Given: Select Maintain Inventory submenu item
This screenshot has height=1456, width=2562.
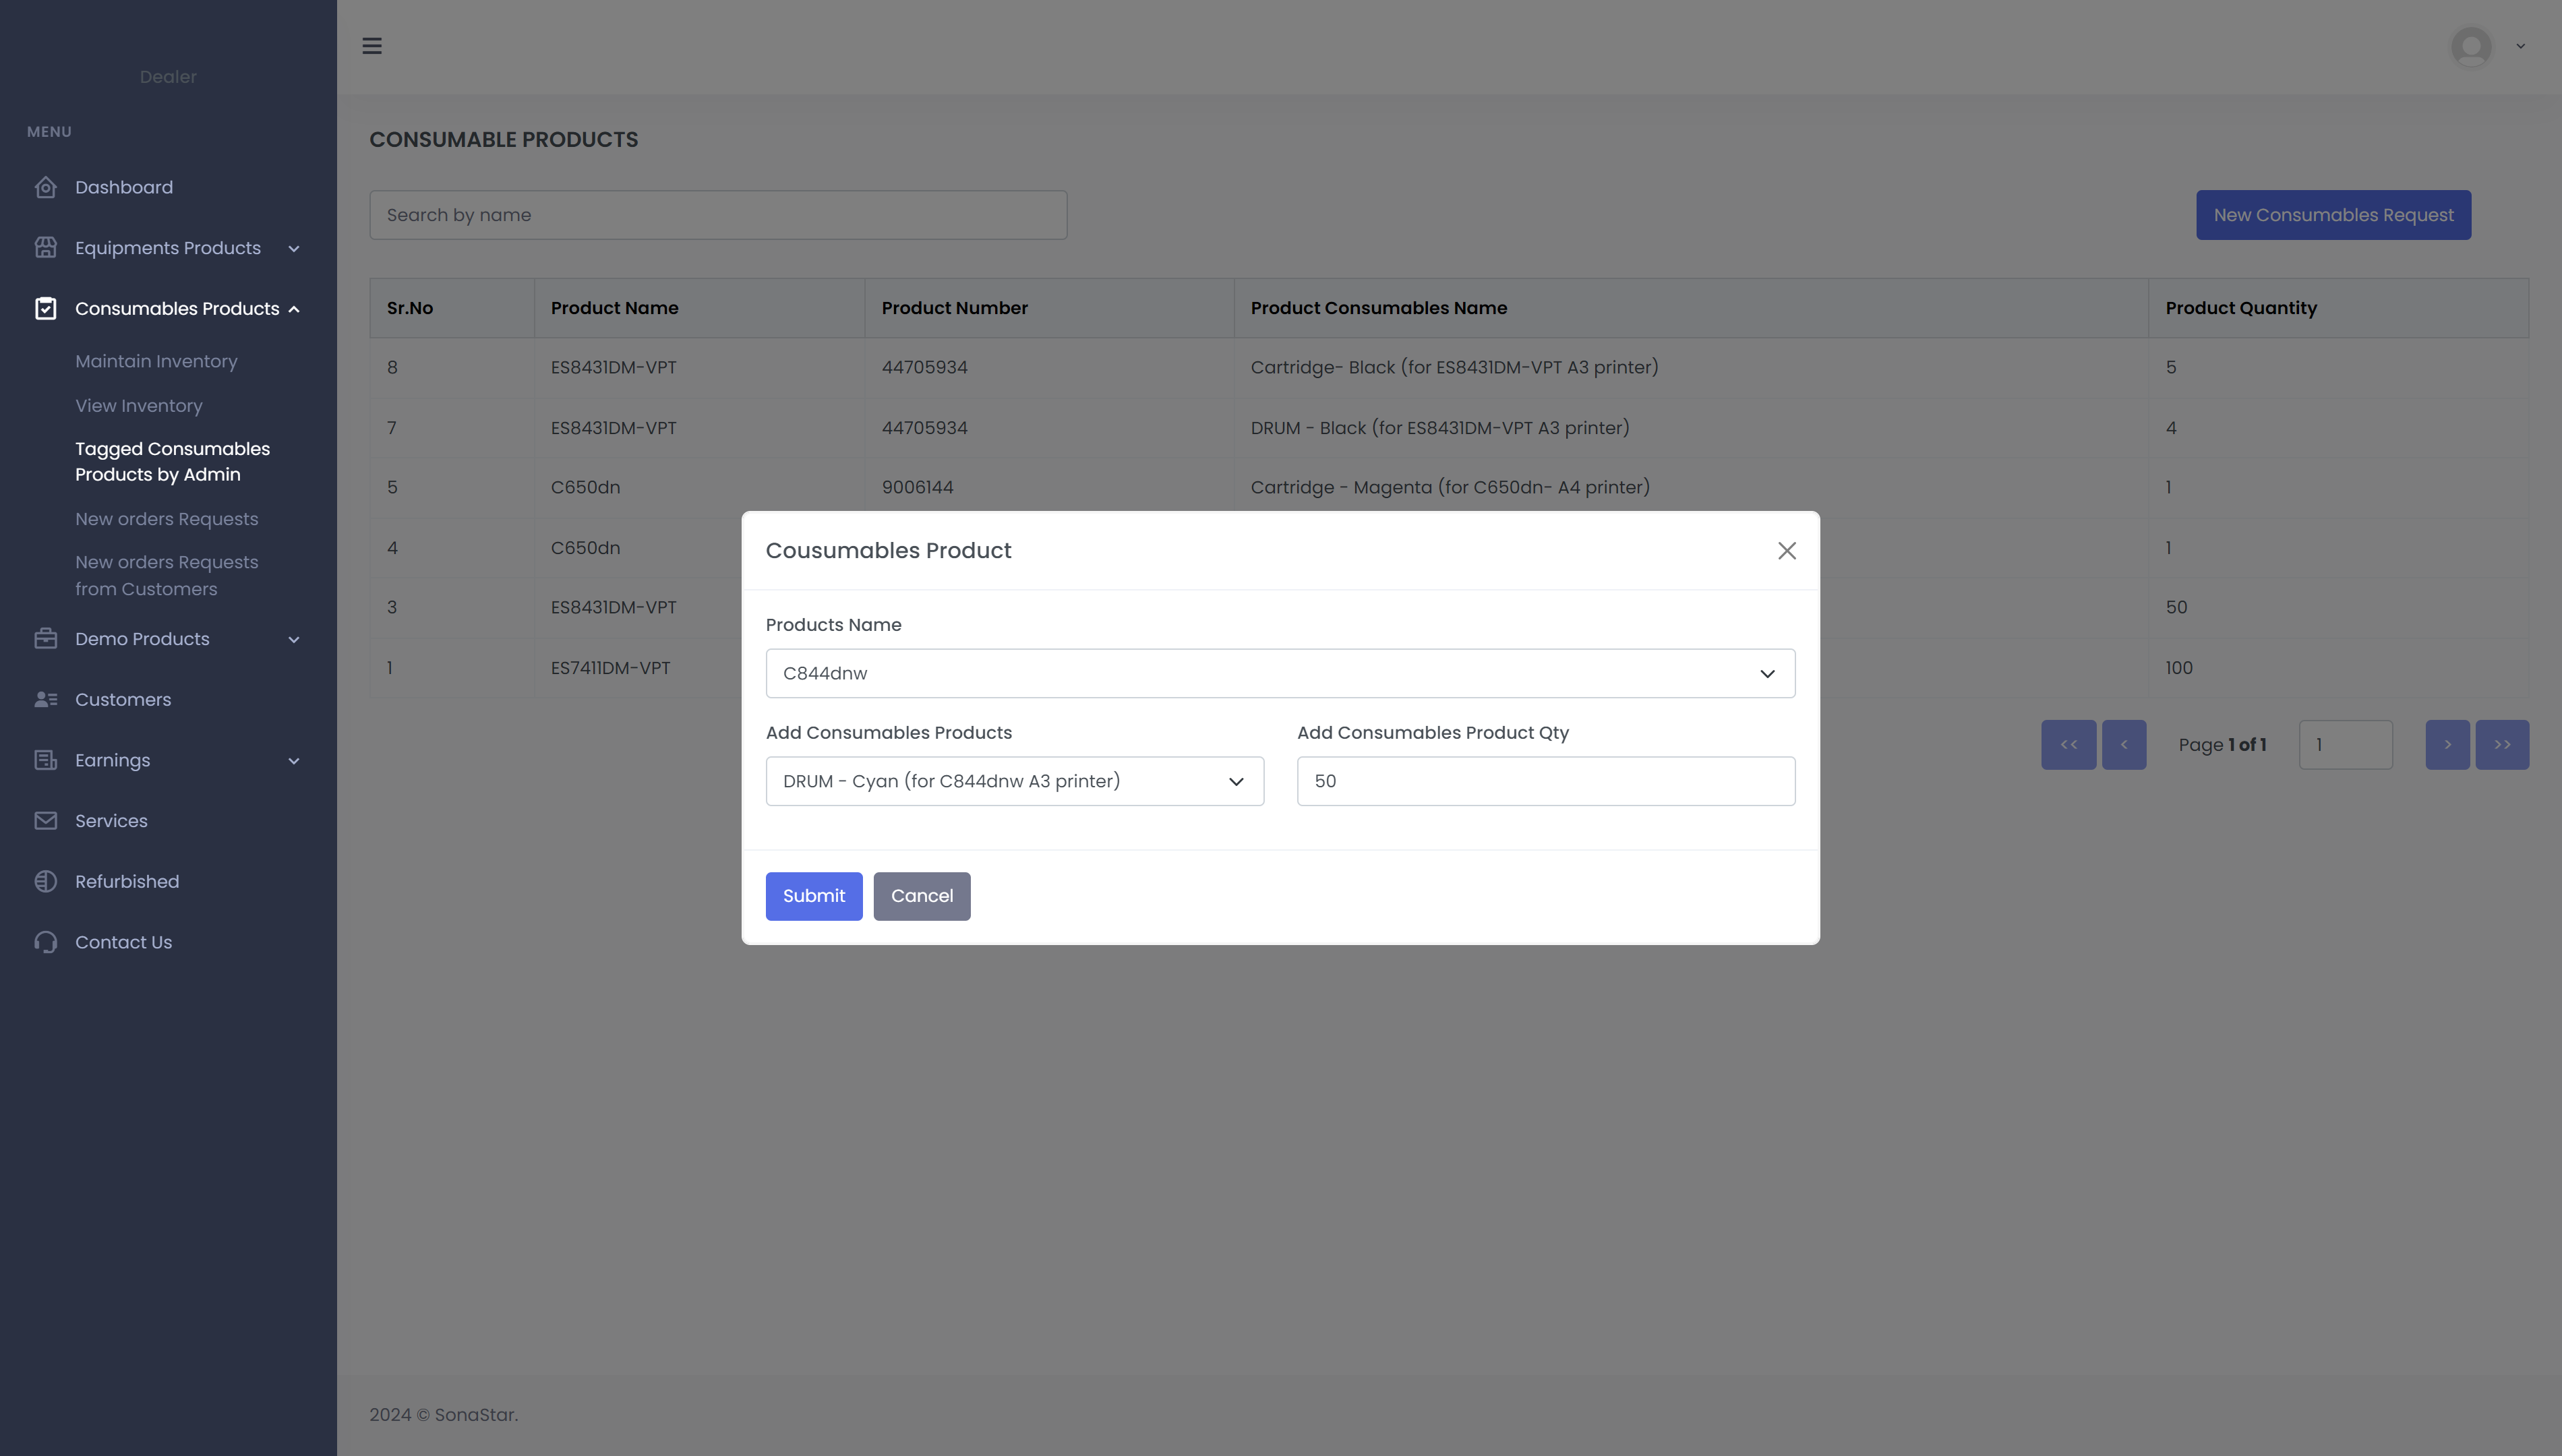Looking at the screenshot, I should pyautogui.click(x=156, y=361).
